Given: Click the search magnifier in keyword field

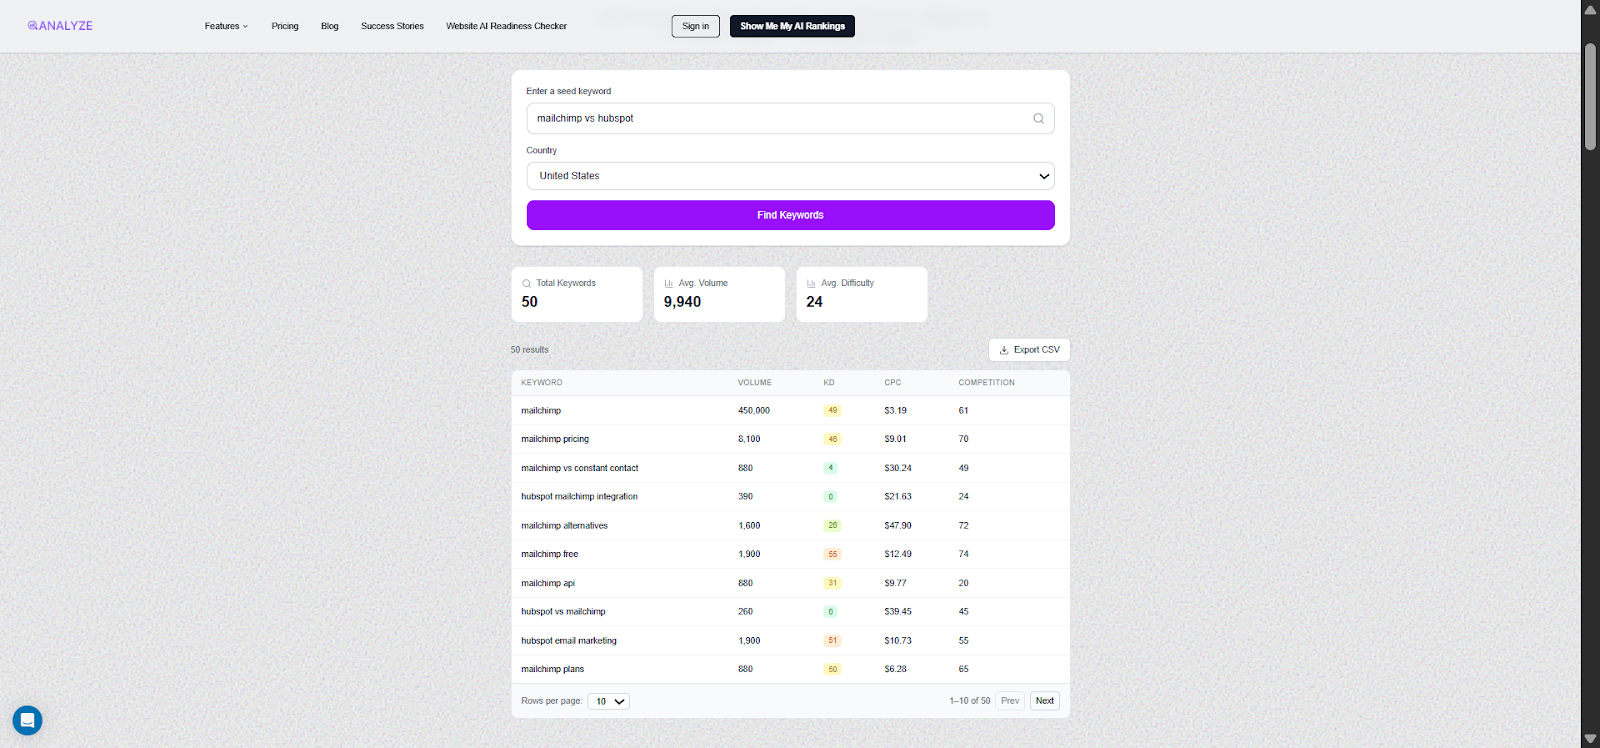Looking at the screenshot, I should [1038, 118].
